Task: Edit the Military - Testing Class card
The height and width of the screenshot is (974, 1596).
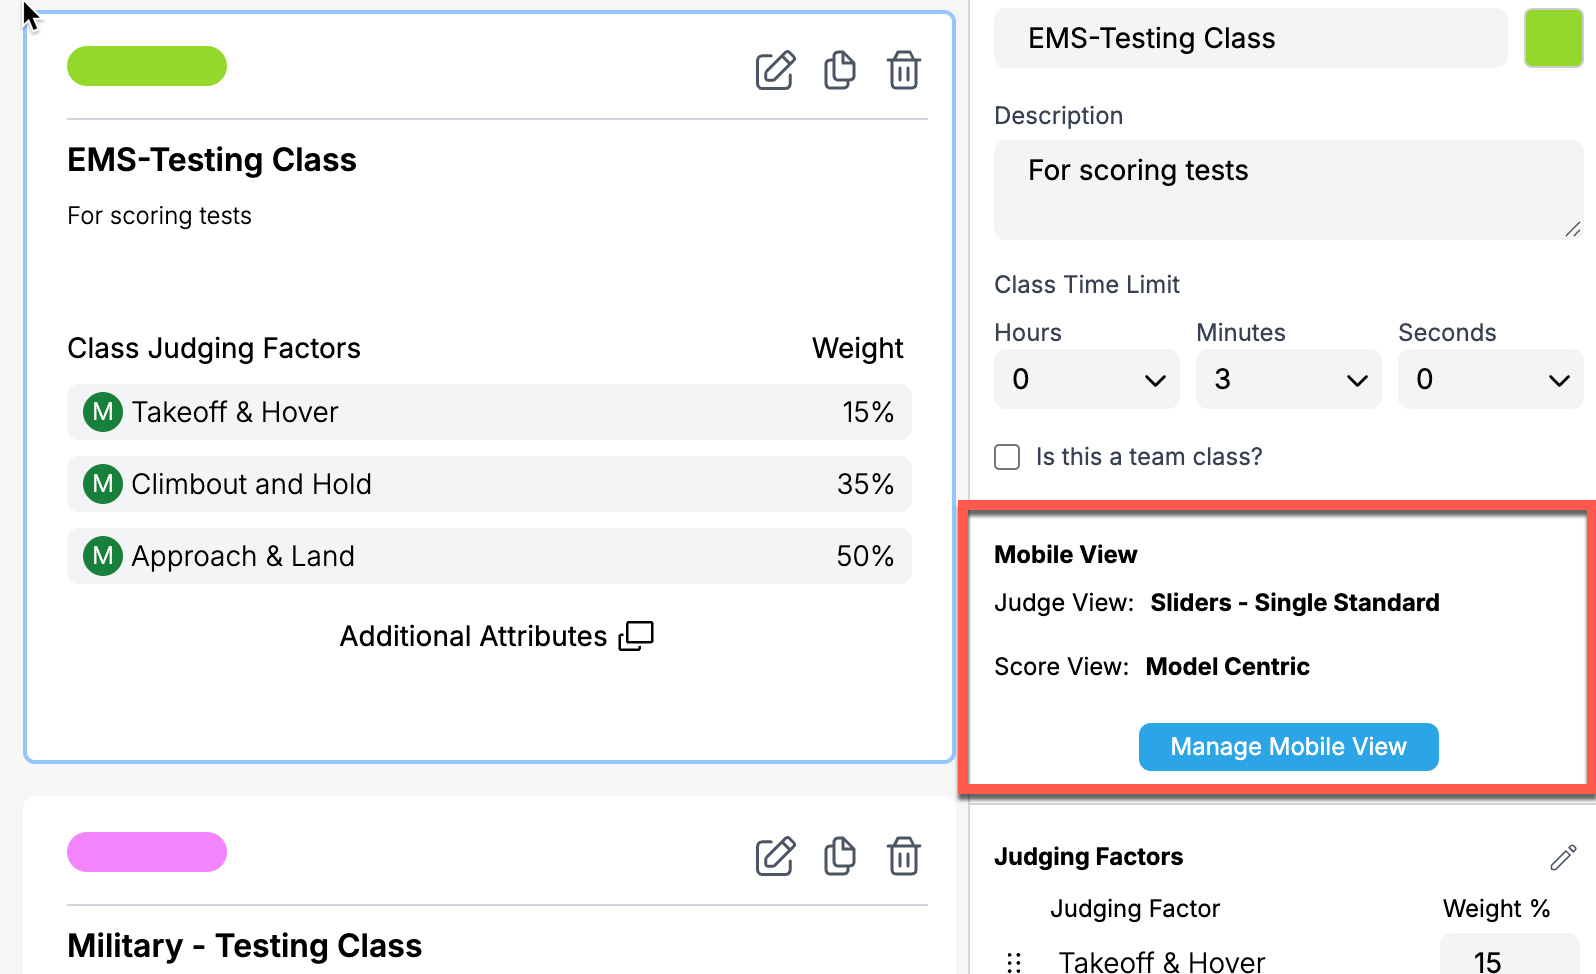Action: pos(775,856)
